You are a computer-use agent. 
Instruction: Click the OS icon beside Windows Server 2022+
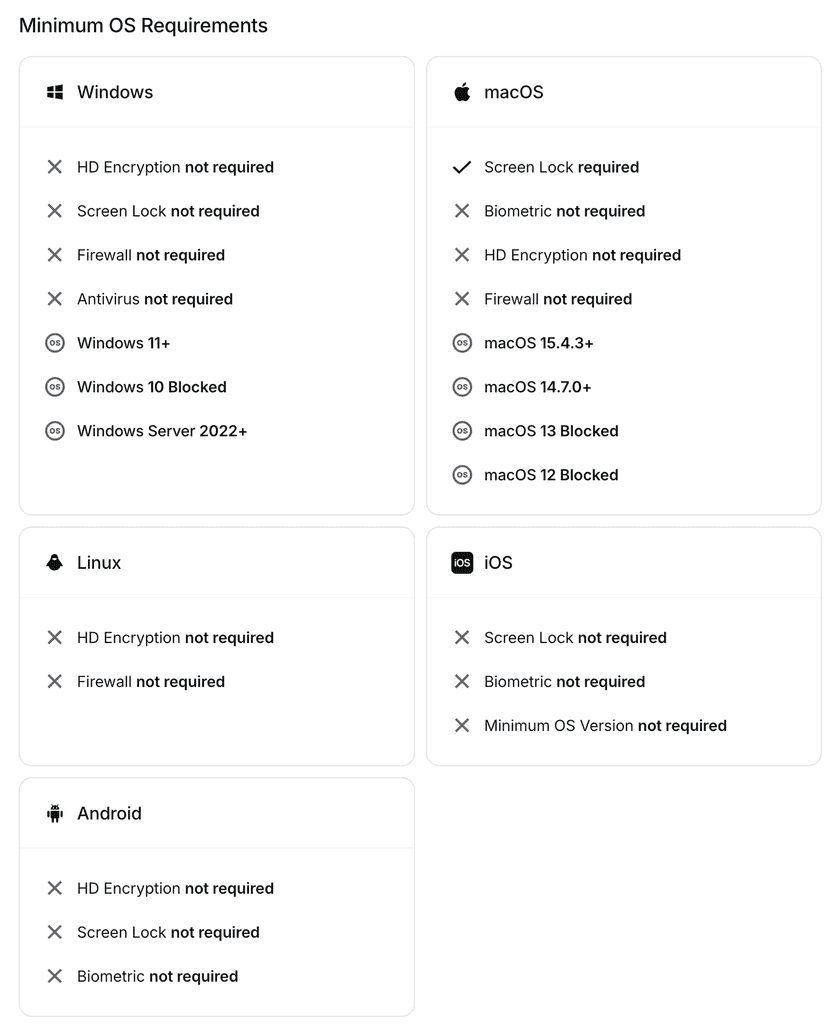pyautogui.click(x=55, y=431)
